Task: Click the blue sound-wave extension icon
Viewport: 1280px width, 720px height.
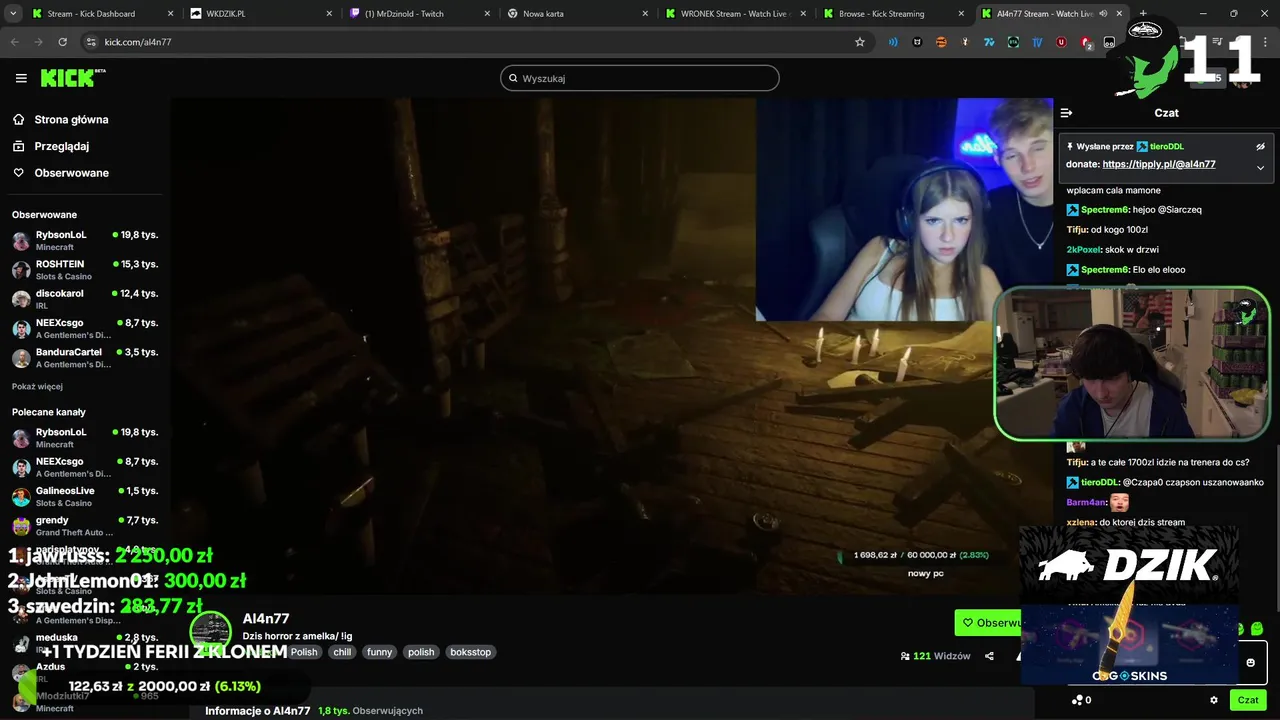Action: point(893,42)
